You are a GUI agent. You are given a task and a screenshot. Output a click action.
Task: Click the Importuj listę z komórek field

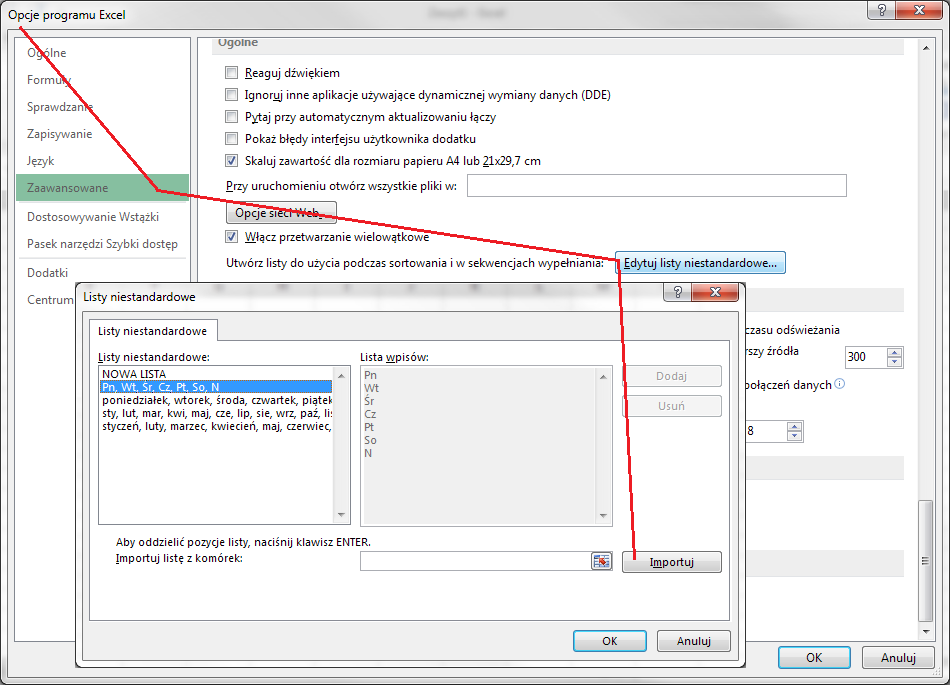476,561
